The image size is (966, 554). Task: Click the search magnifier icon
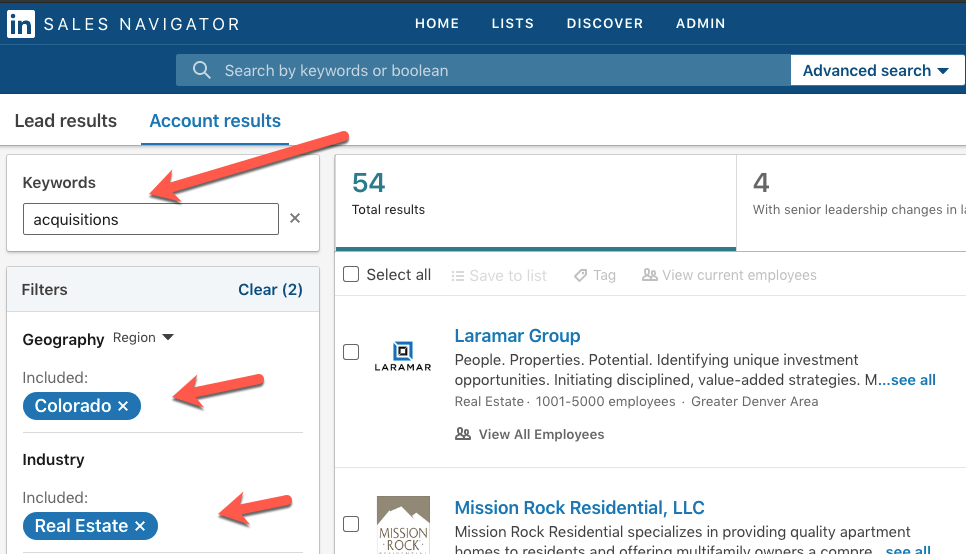tap(201, 70)
